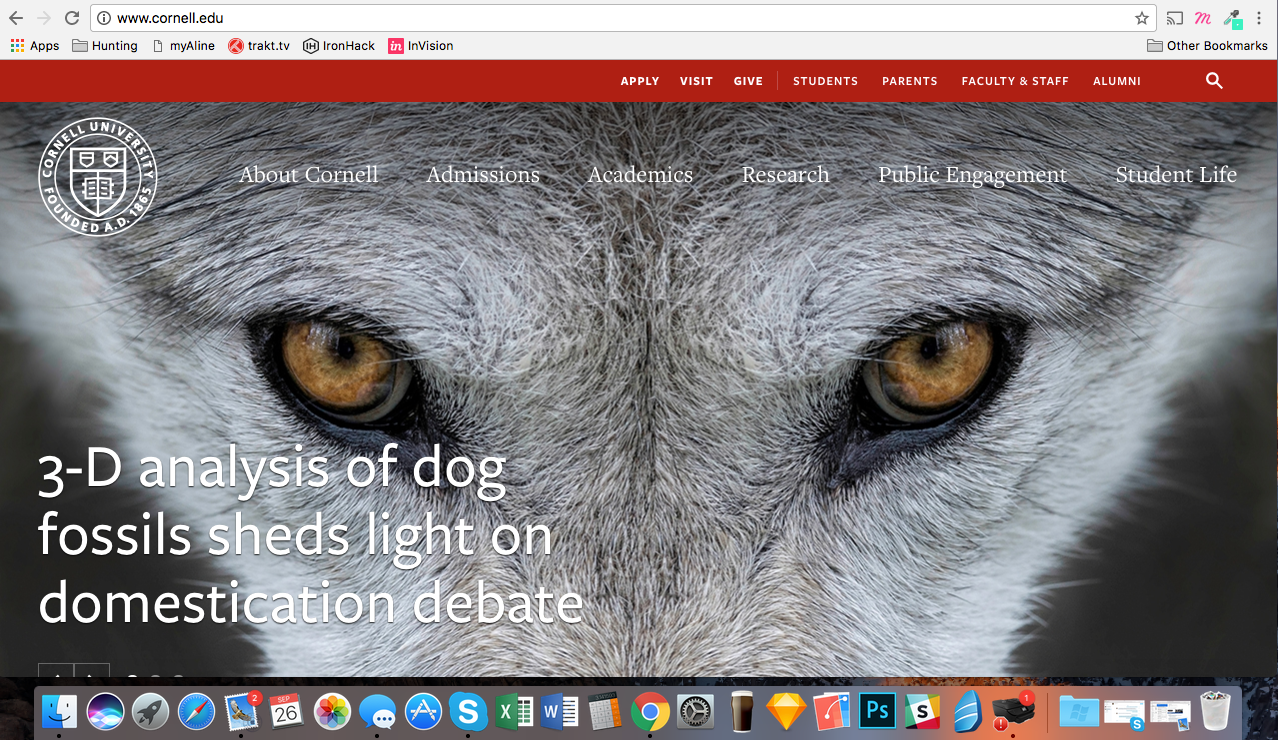The height and width of the screenshot is (740, 1278).
Task: Open App Store from the Dock
Action: click(423, 712)
